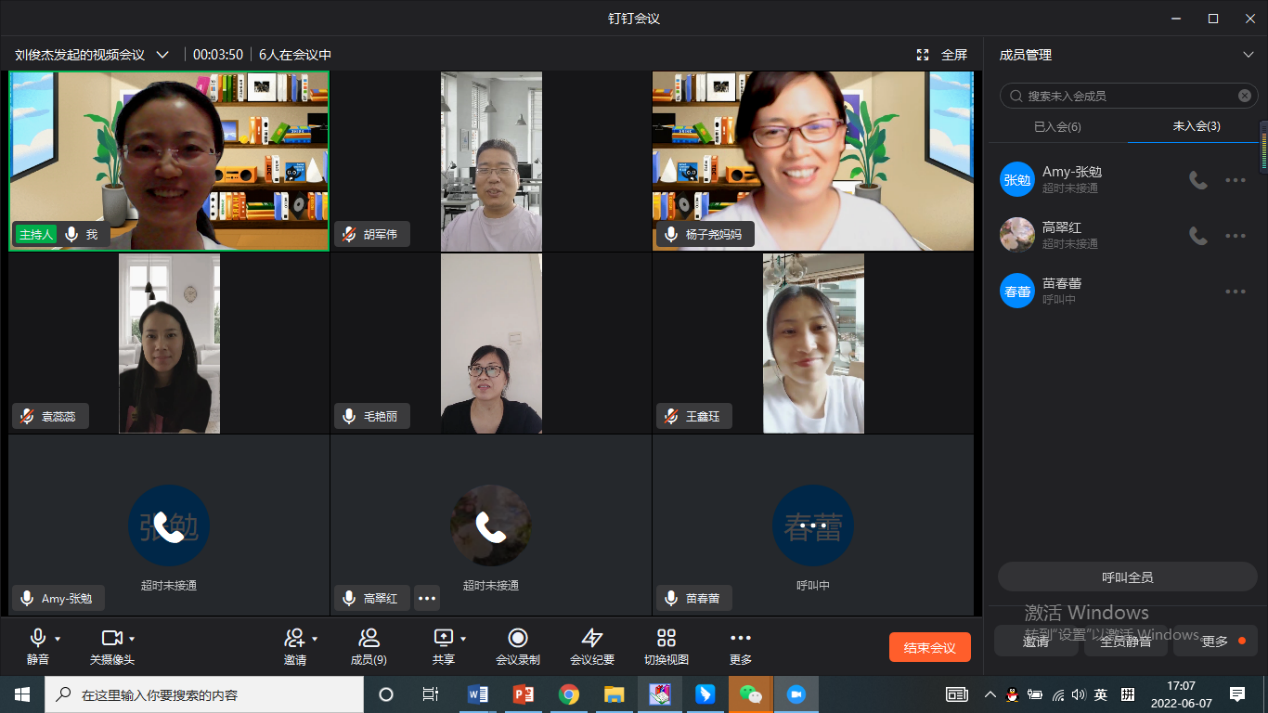
Task: Turn off the camera with 关摄像头
Action: 112,646
